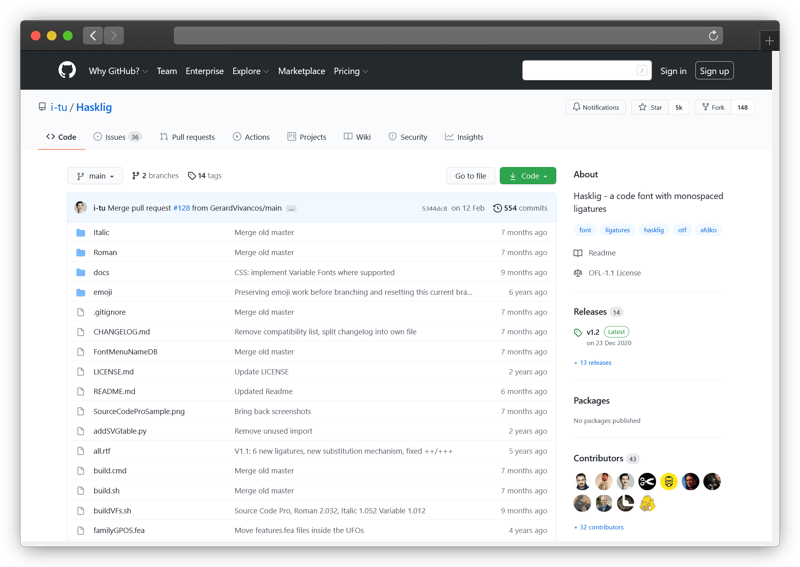Switch to the Pull requests tab

coord(187,137)
